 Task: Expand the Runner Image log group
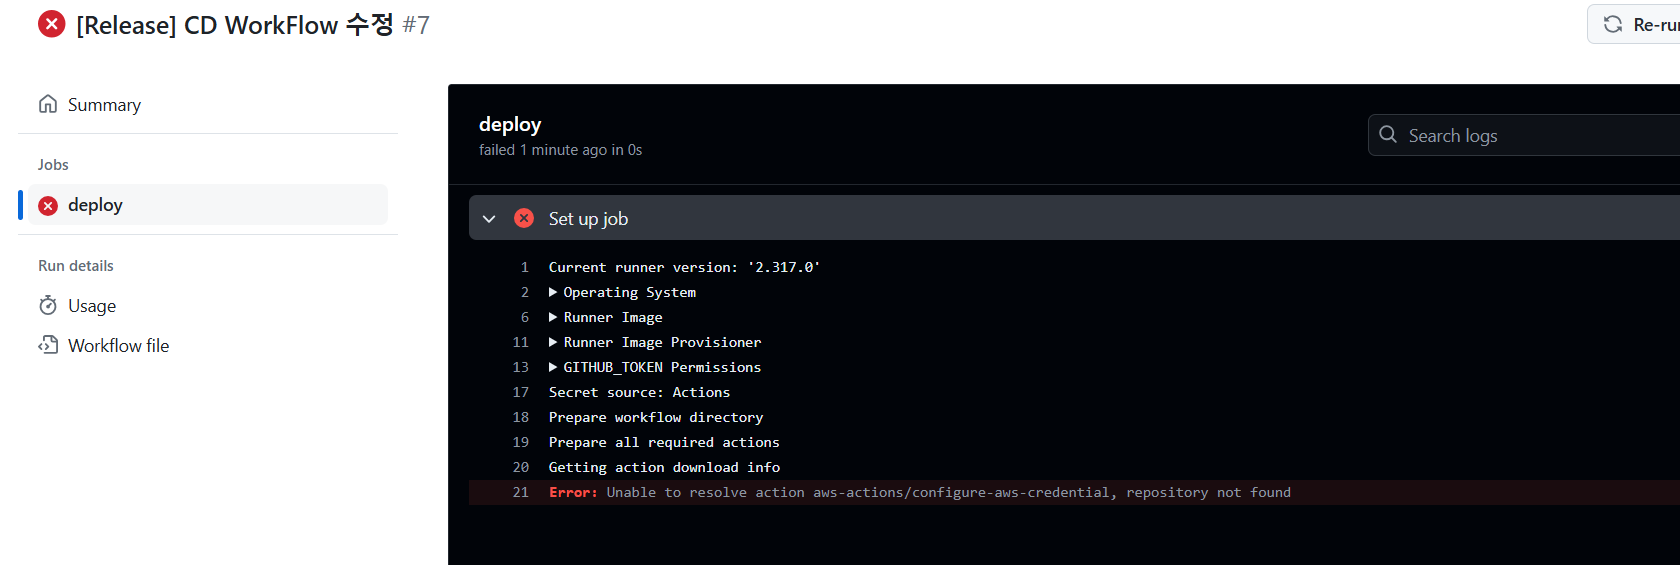[x=606, y=317]
